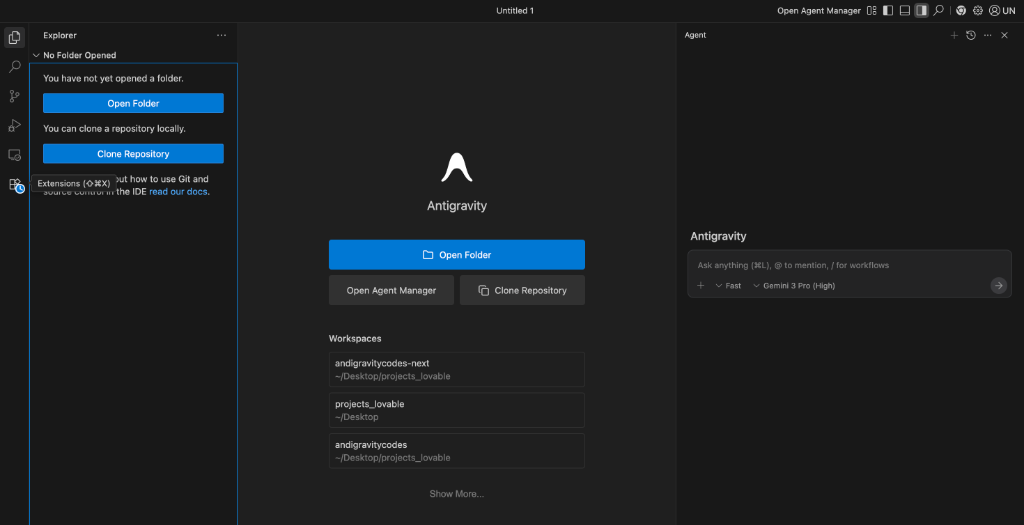Open the andigravitycodes-next workspace
The height and width of the screenshot is (525, 1024).
click(456, 370)
